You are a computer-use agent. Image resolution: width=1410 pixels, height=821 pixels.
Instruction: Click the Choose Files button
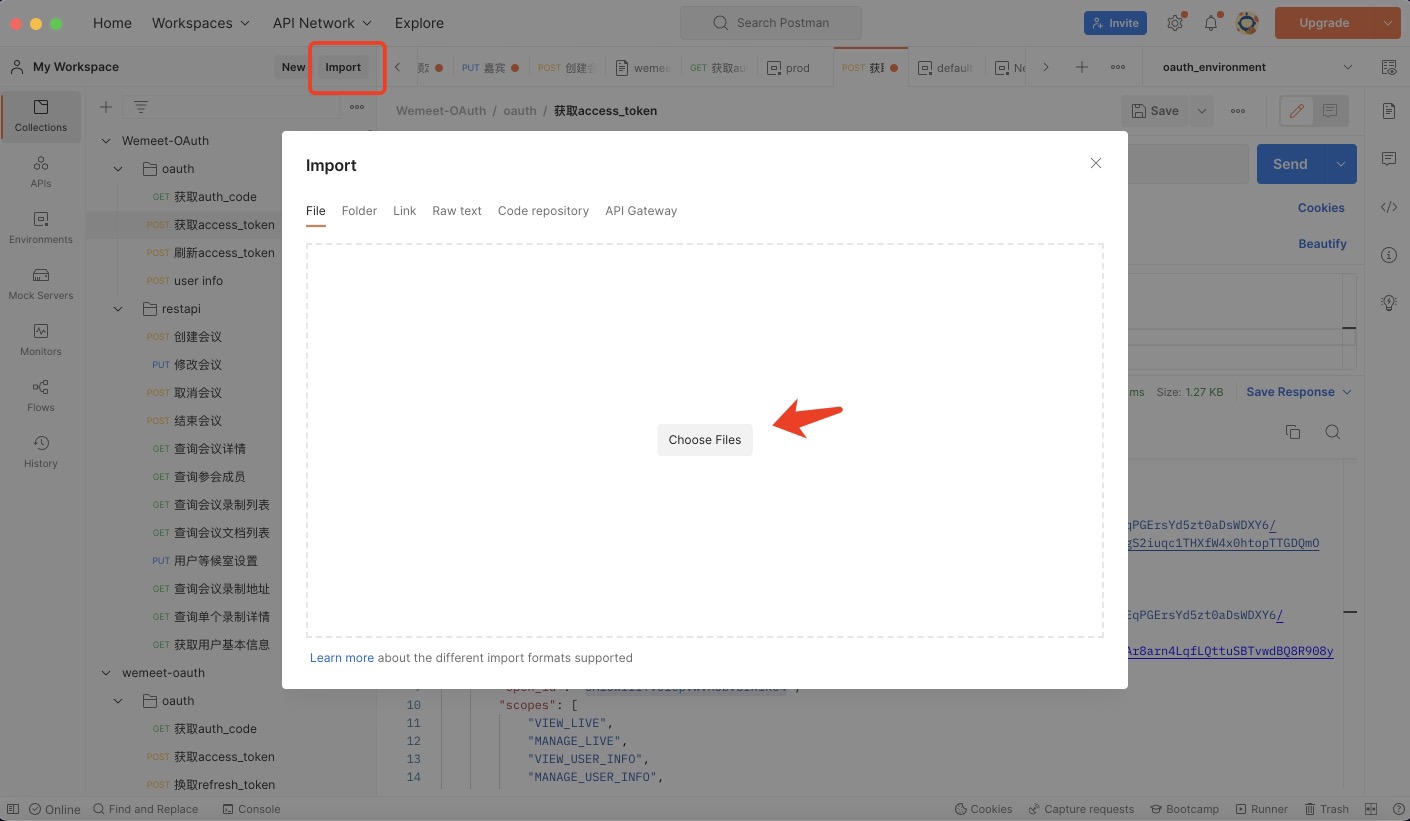(x=705, y=440)
